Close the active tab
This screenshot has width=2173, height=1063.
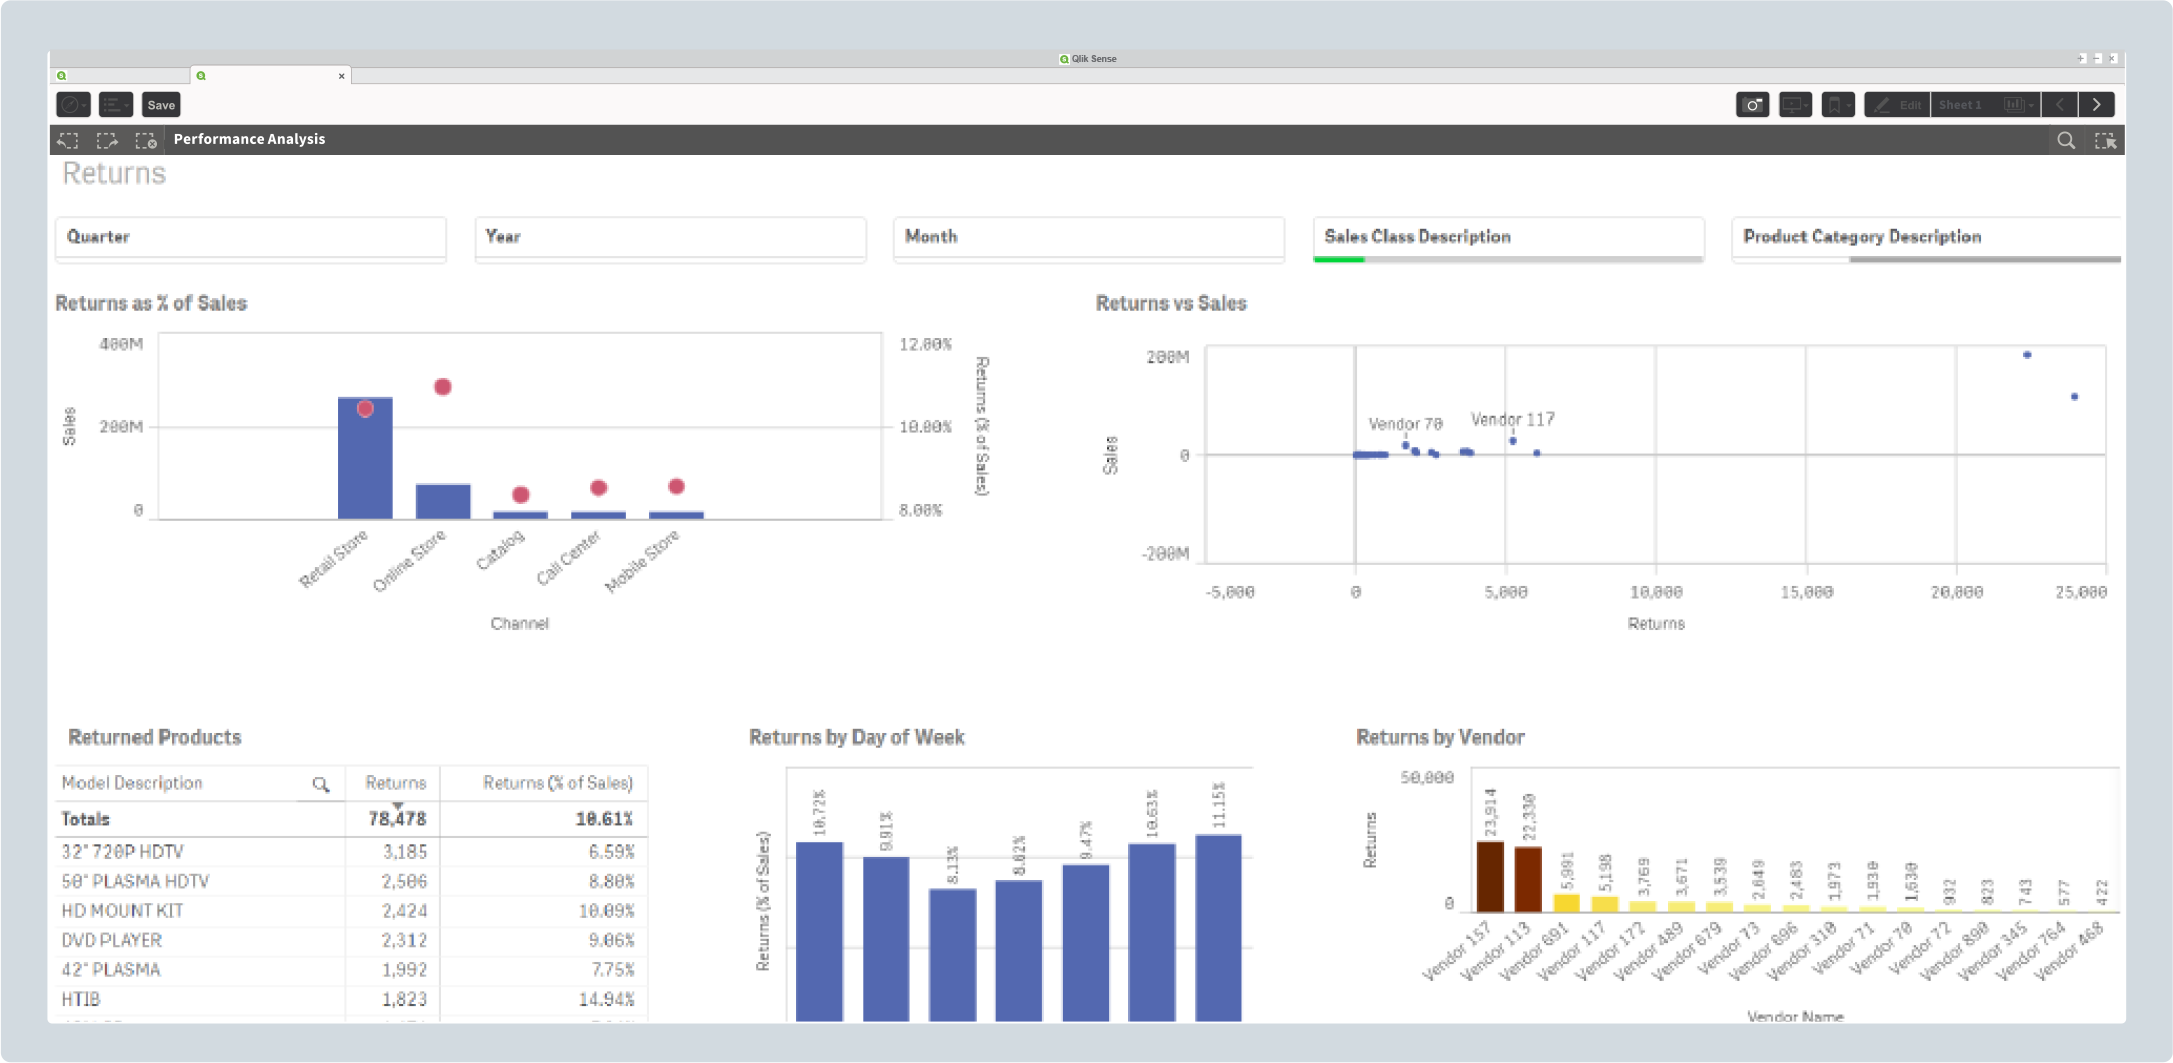341,76
